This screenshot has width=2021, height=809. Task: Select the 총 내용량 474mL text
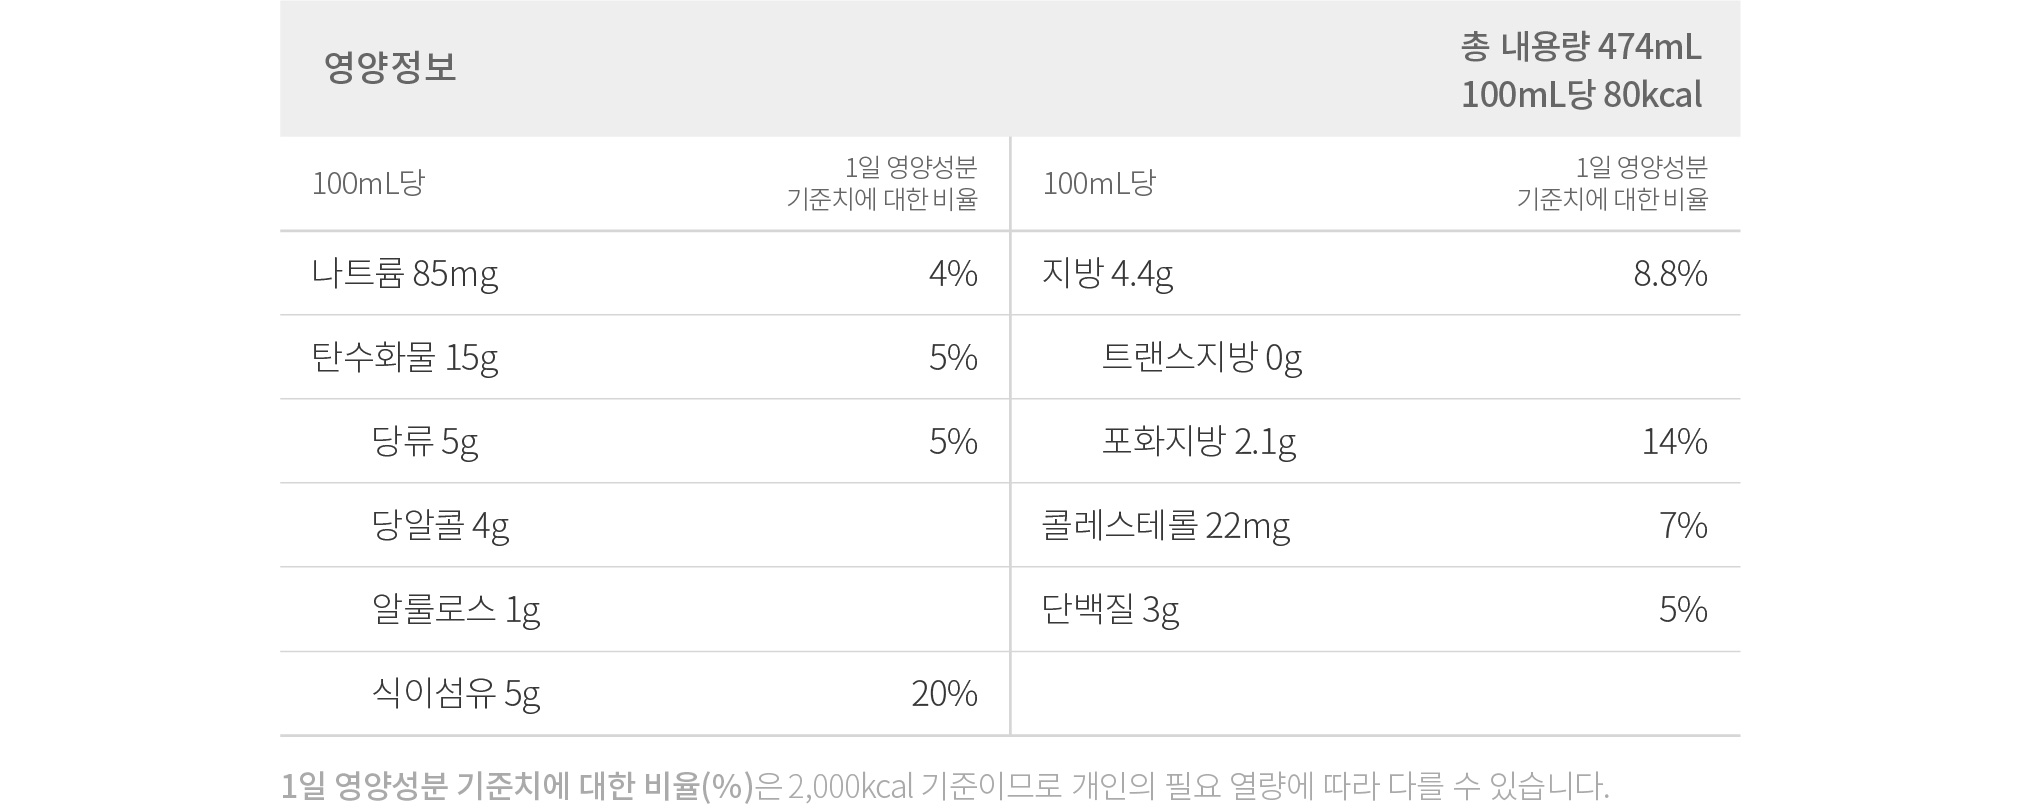[1581, 46]
